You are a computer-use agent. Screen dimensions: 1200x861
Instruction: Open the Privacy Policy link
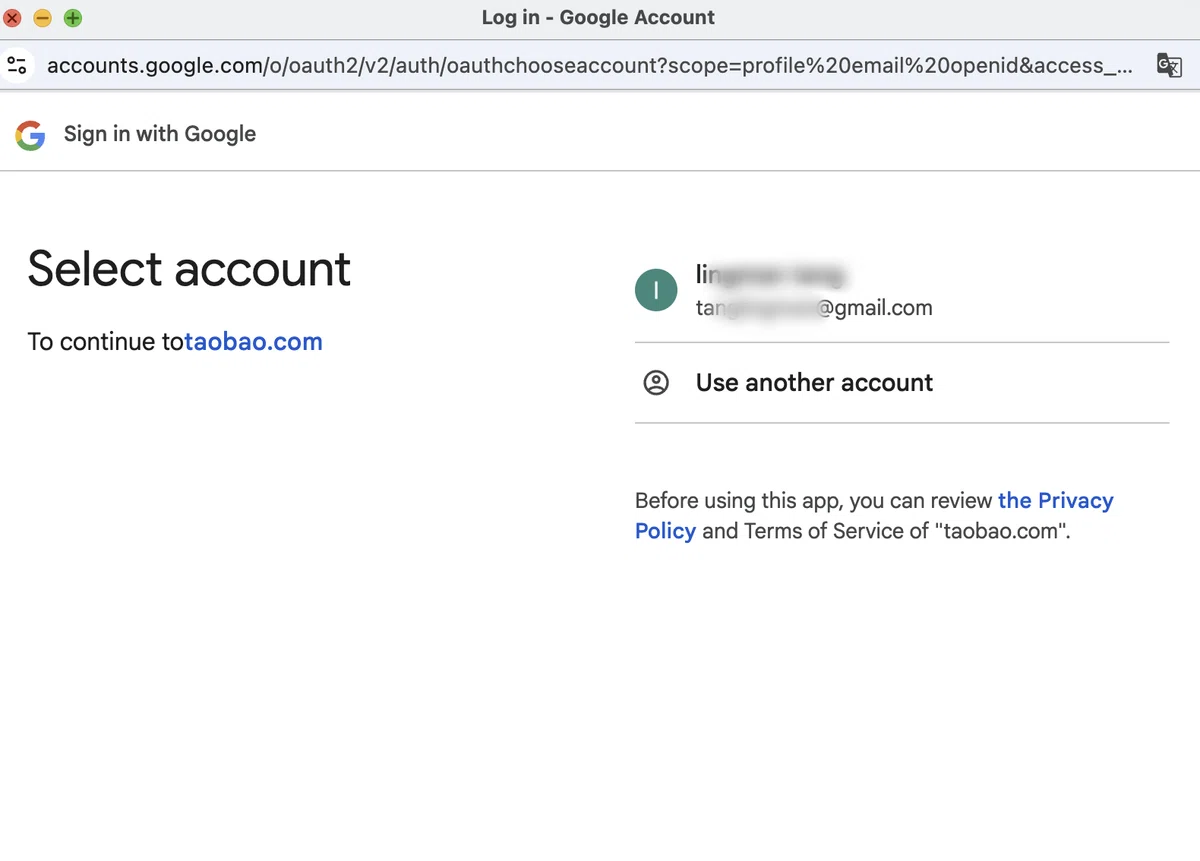click(x=874, y=515)
